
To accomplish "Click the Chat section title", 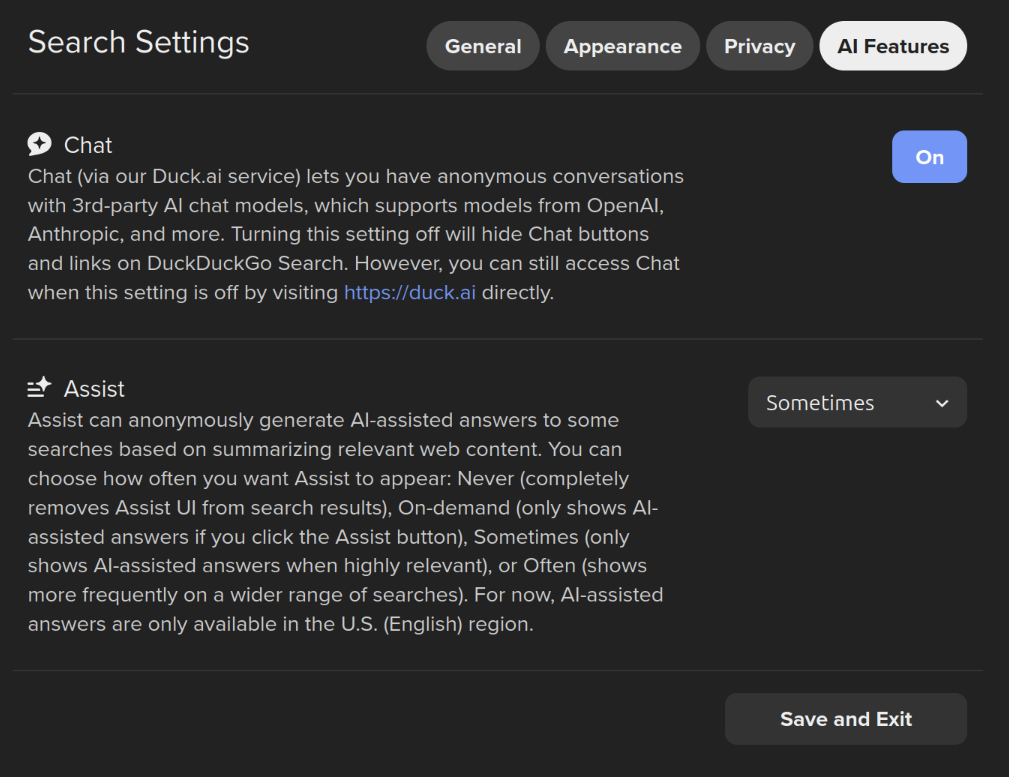I will 88,145.
